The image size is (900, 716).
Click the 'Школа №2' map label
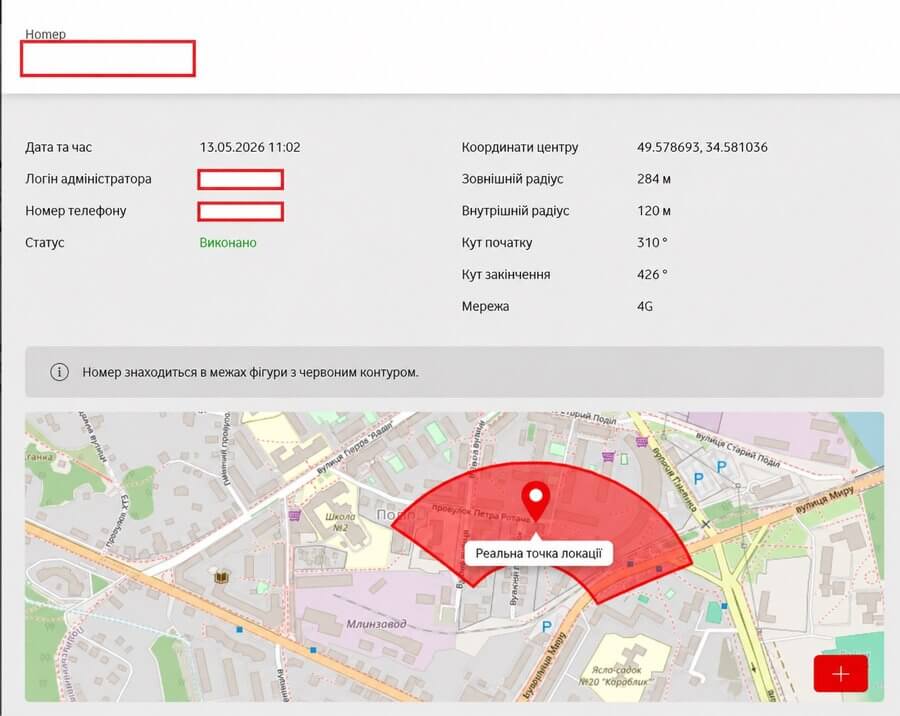tap(340, 521)
